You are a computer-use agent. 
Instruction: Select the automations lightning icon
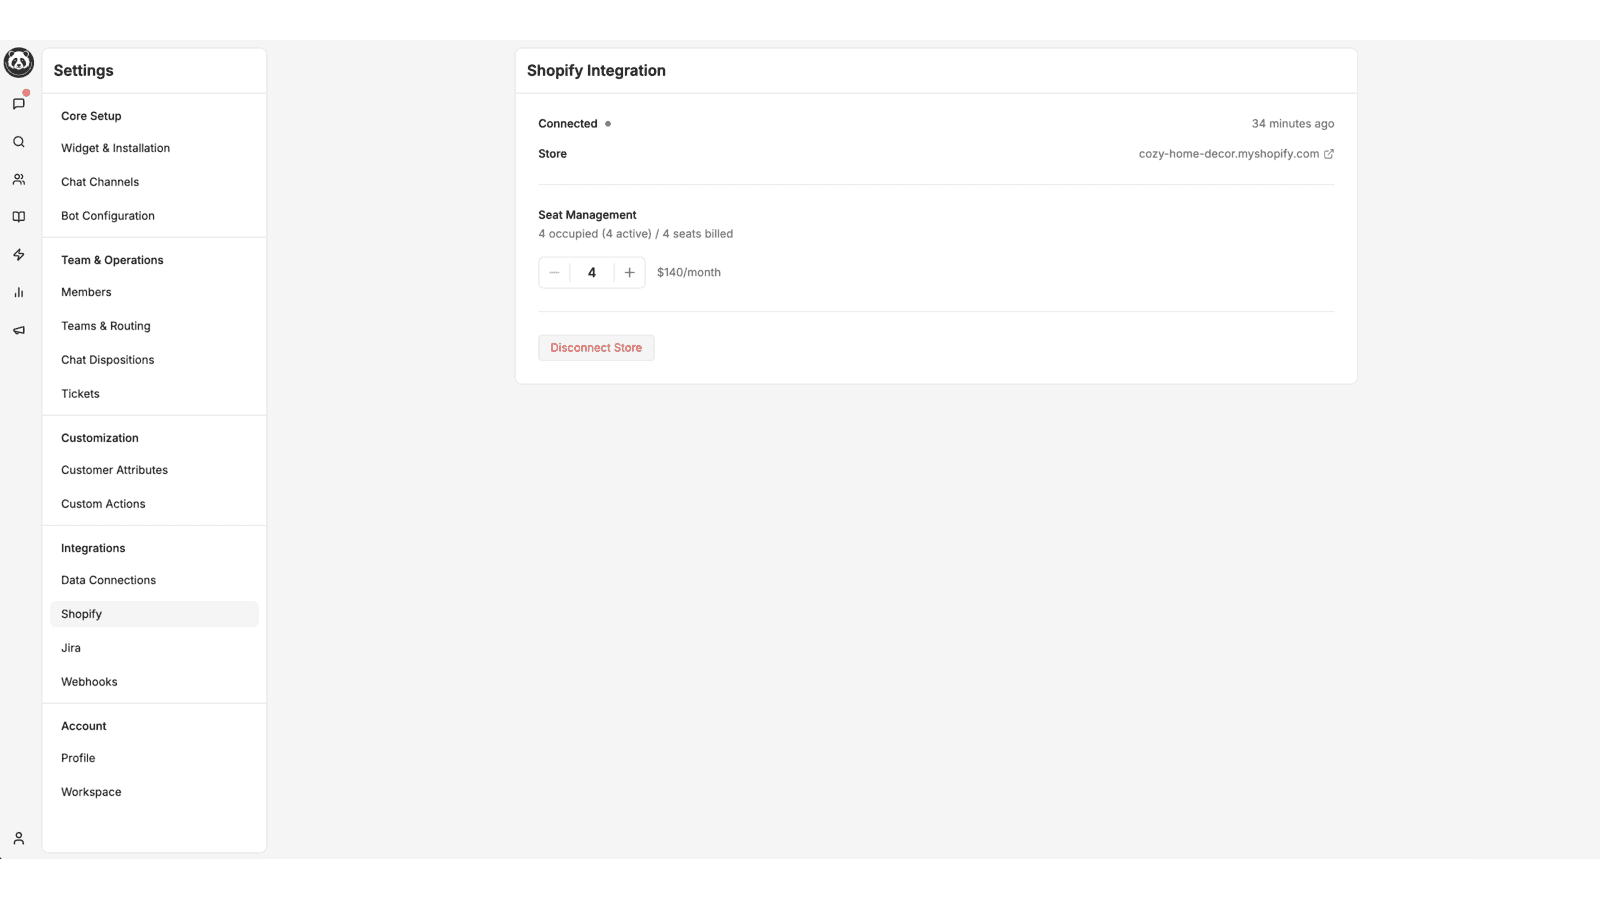18,254
